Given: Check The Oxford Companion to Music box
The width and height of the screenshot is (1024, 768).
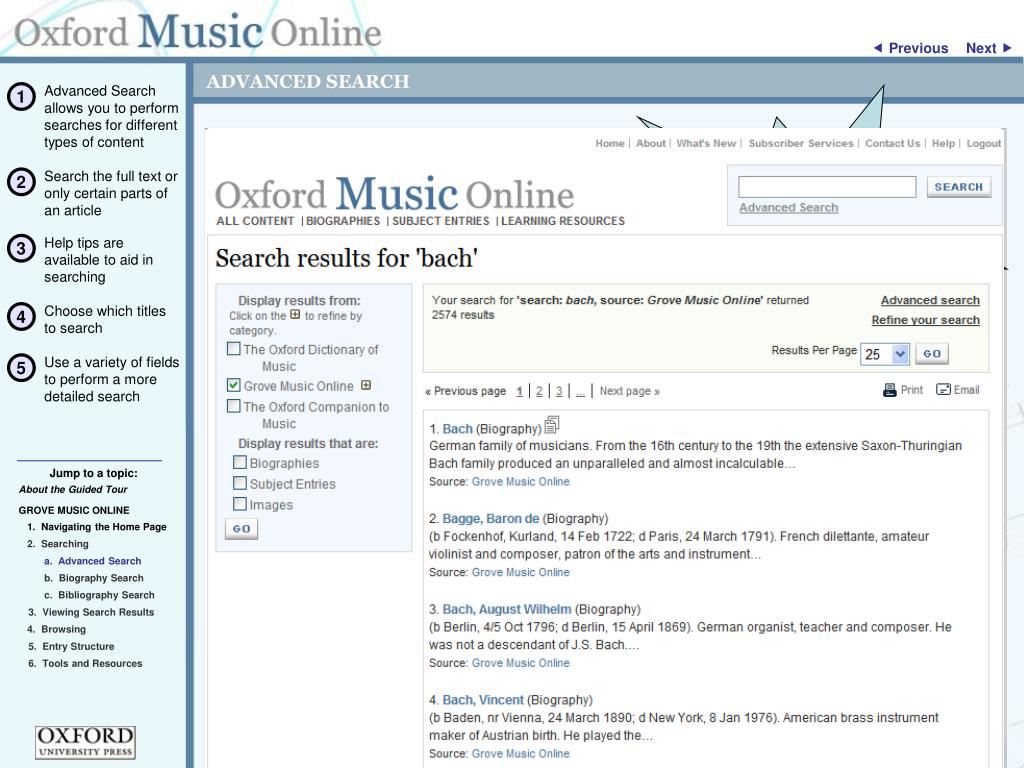Looking at the screenshot, I should tap(233, 406).
